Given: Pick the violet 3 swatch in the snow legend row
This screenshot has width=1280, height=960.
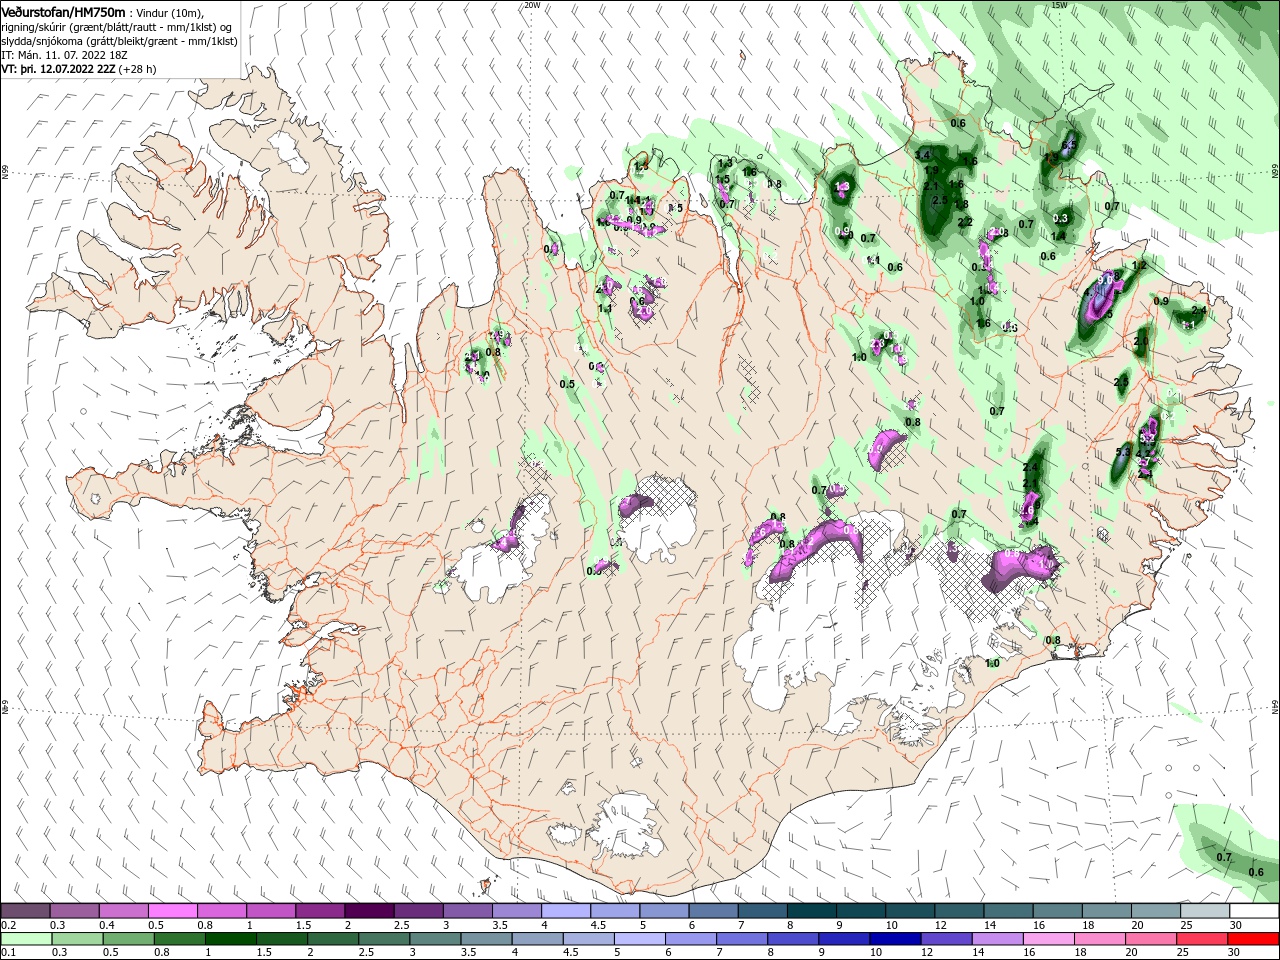Looking at the screenshot, I should [x=467, y=911].
